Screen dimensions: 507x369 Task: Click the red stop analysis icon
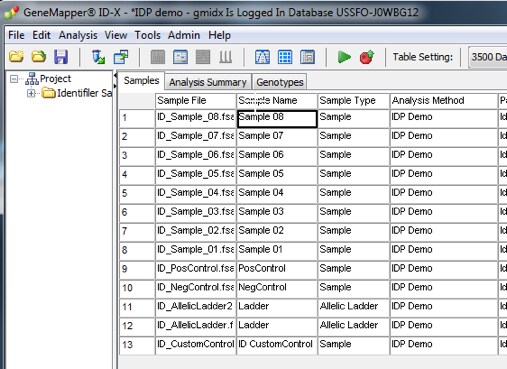367,57
